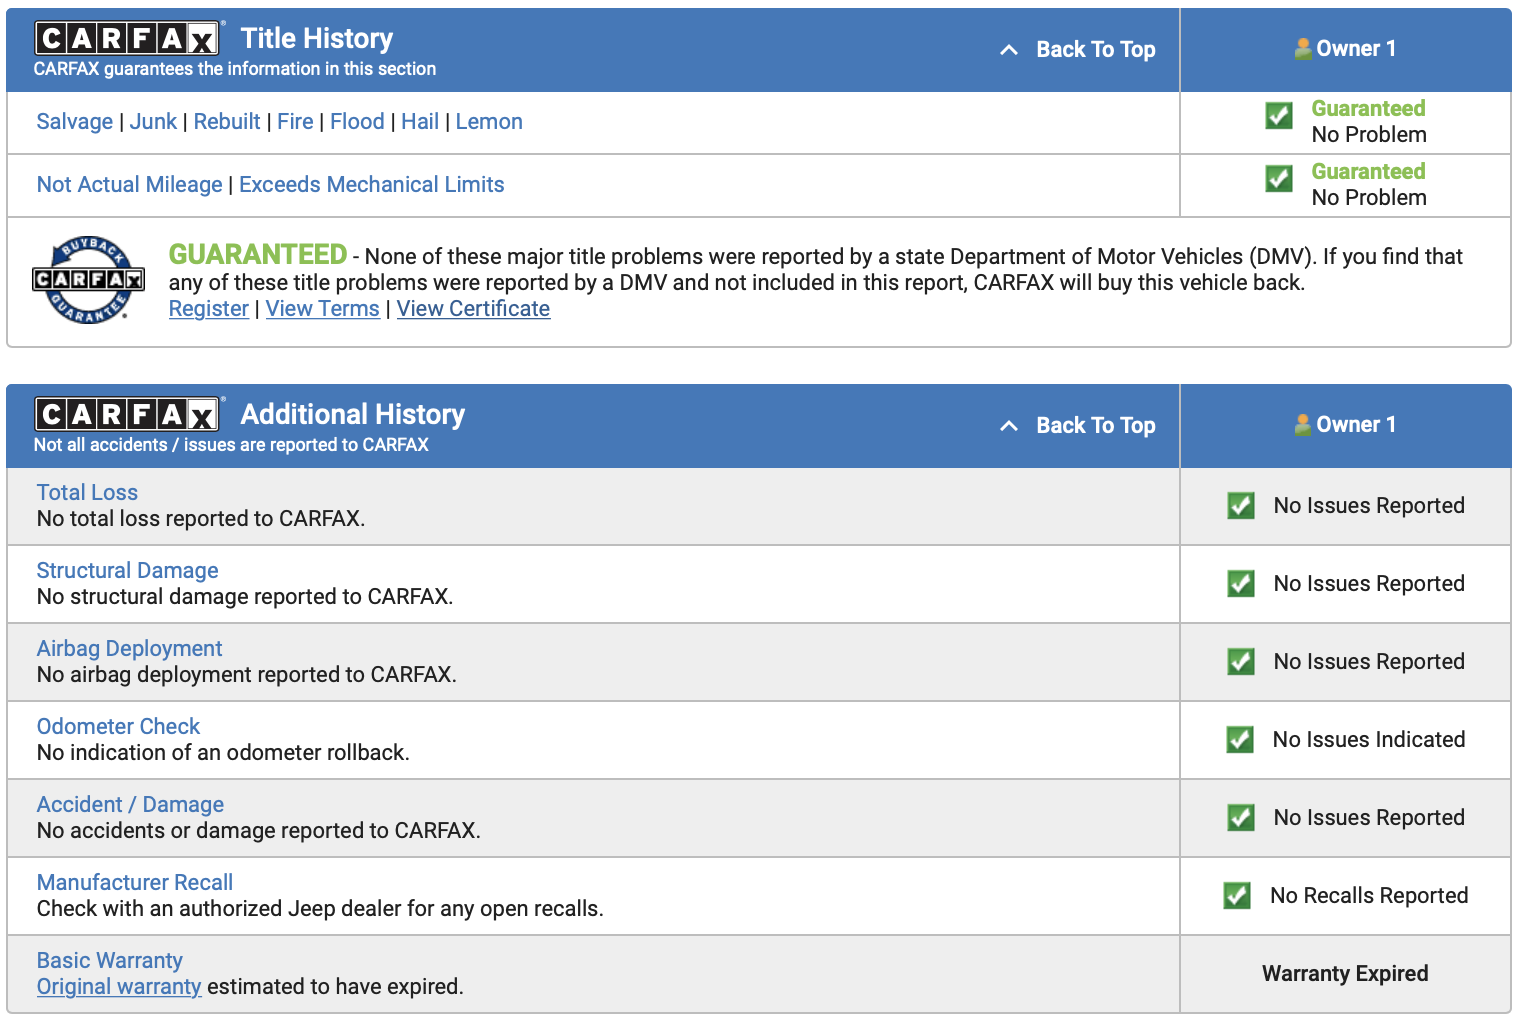This screenshot has width=1518, height=1028.
Task: Click 'No accidents or damage reported to CARFAX.' text
Action: coord(259,831)
